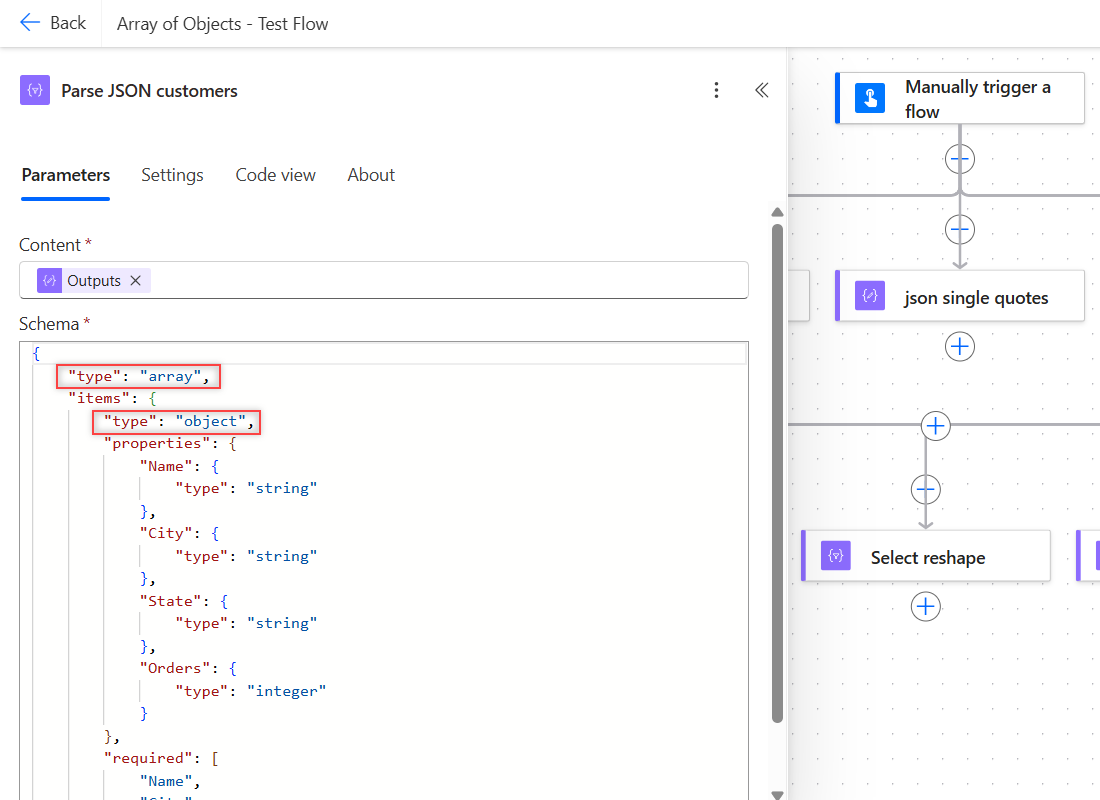Viewport: 1100px width, 800px height.
Task: Add step right above Select reshape
Action: click(x=925, y=489)
